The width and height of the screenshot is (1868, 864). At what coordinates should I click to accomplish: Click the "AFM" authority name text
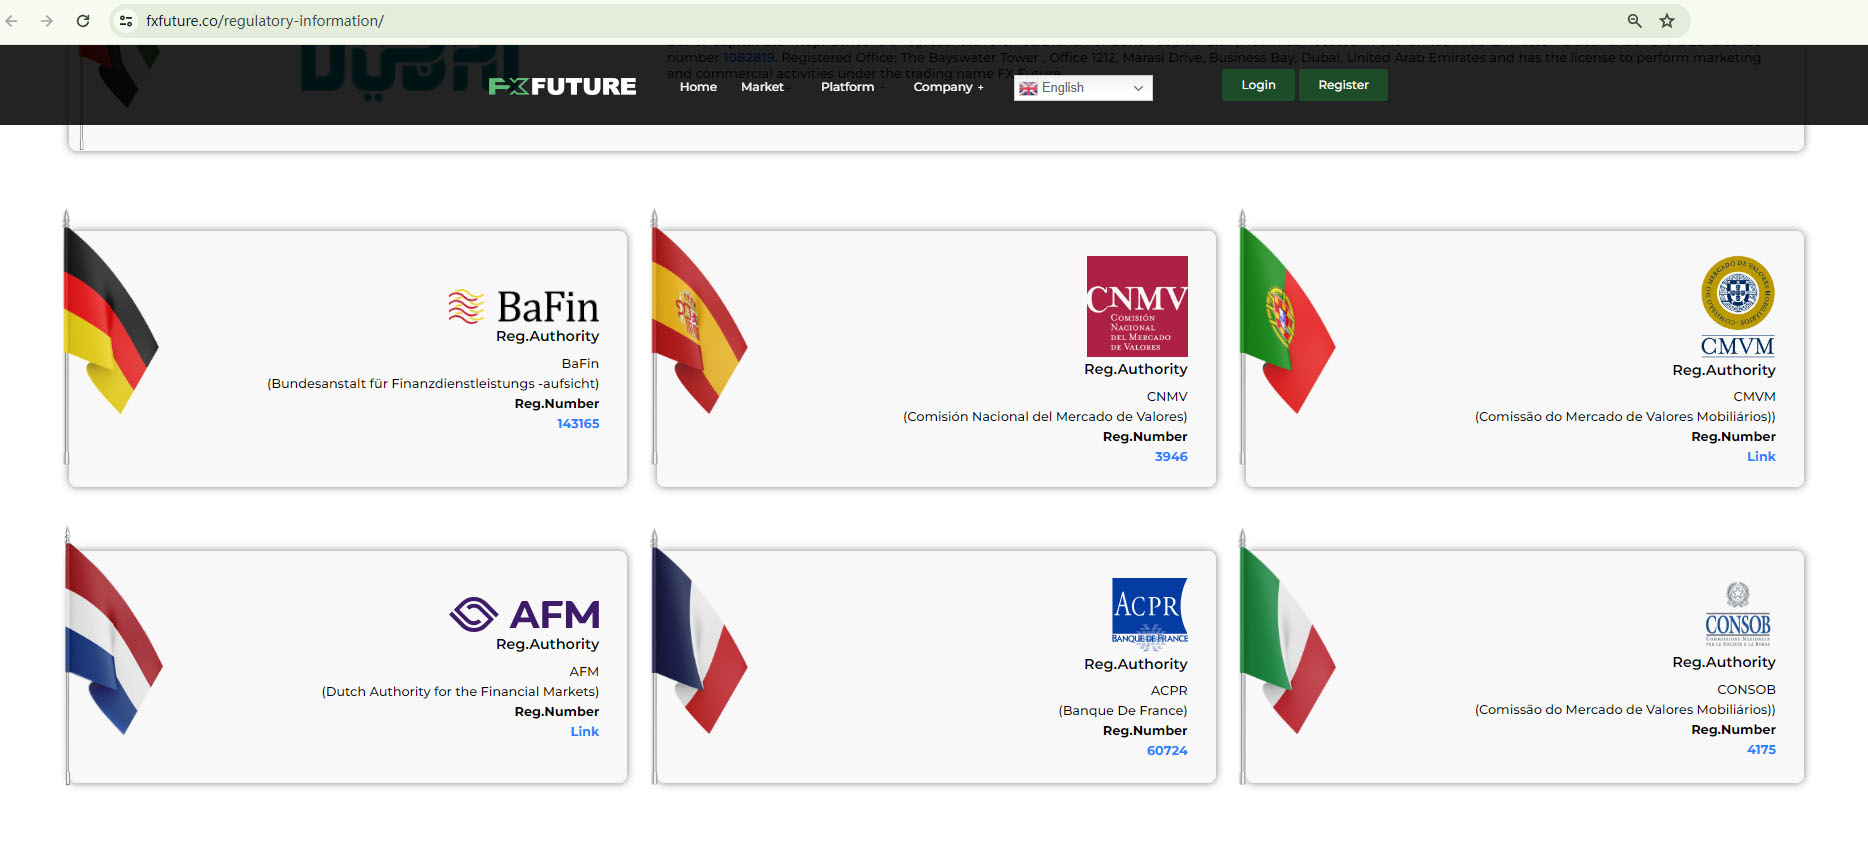(x=584, y=672)
